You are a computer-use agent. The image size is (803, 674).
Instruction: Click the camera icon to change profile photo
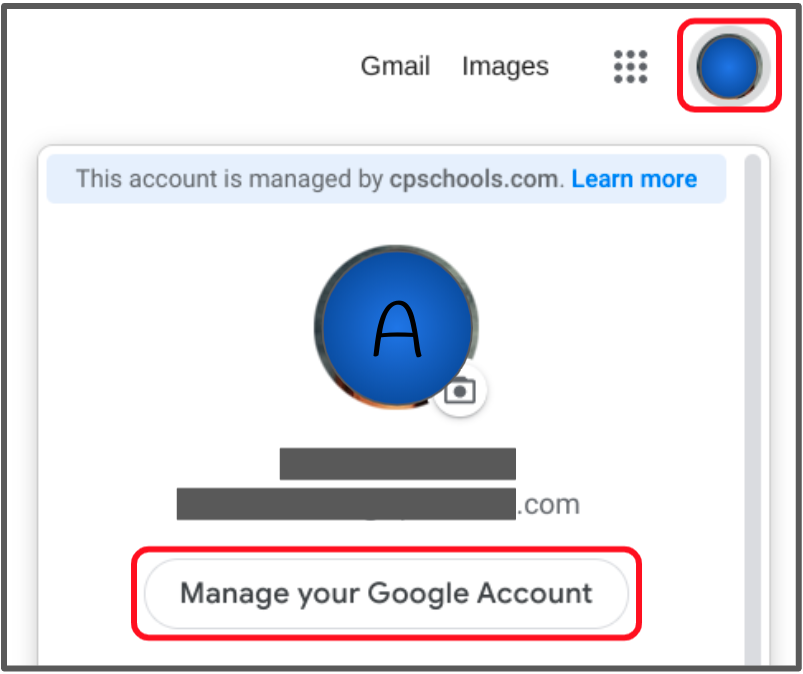coord(459,392)
